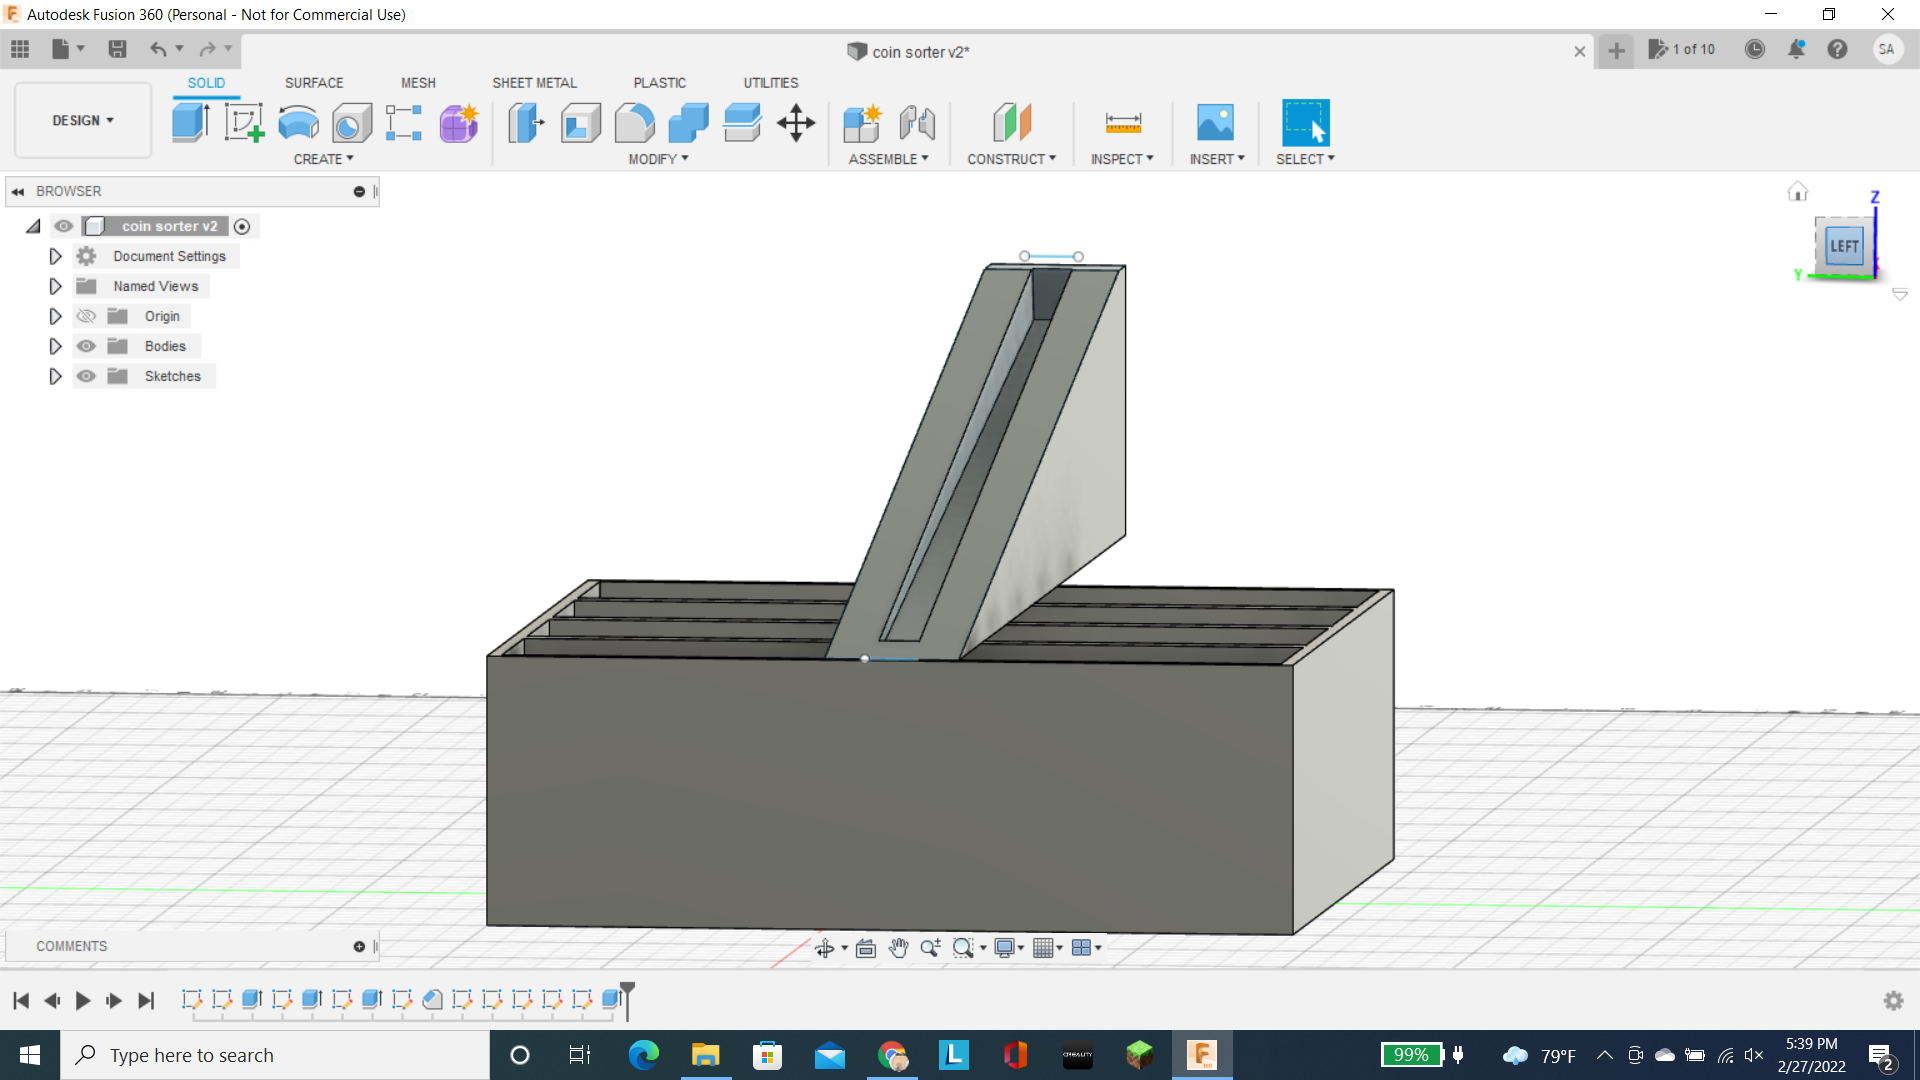
Task: Open the Joint tool under Assemble
Action: click(917, 122)
